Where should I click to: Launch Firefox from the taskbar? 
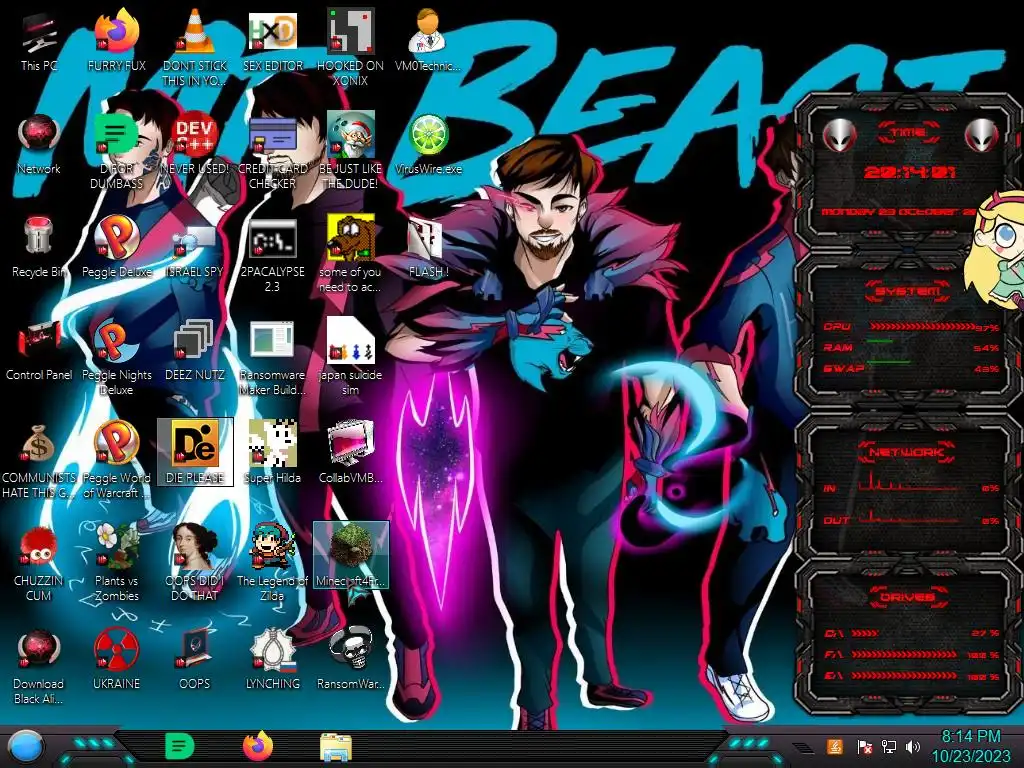point(258,746)
